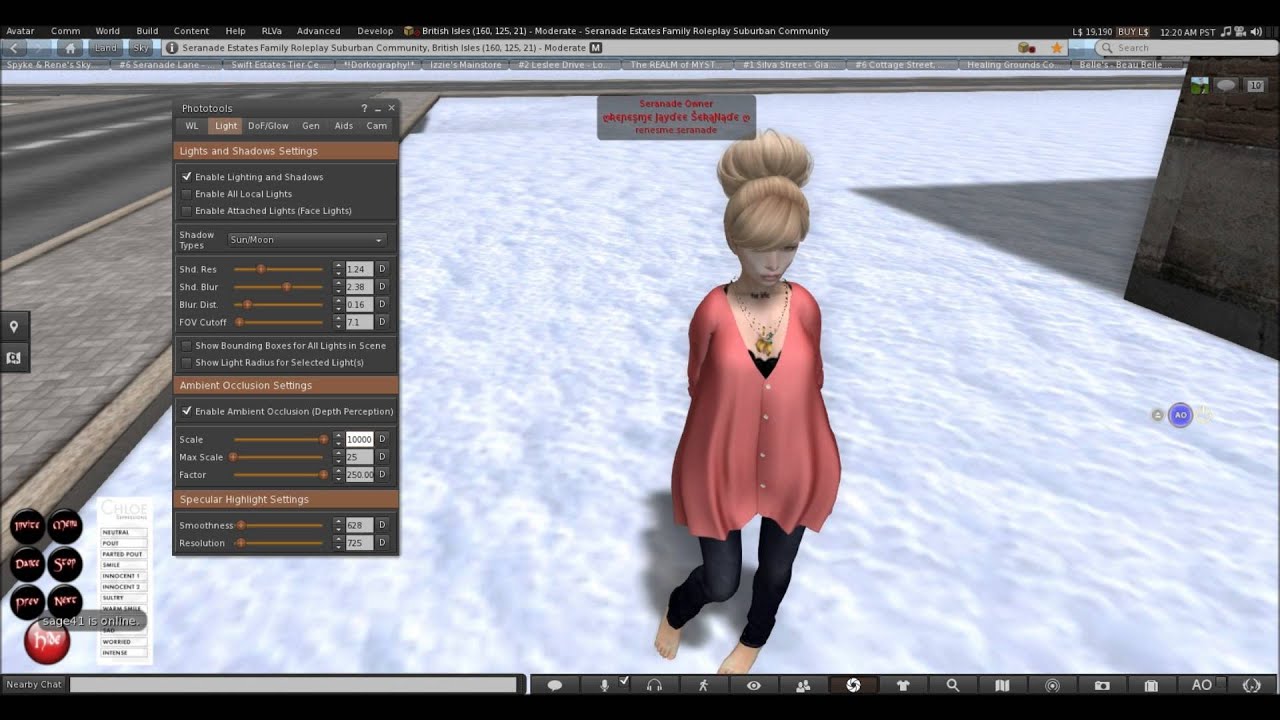Switch to Cam tab
Screen dimensions: 1280x720
coord(376,126)
